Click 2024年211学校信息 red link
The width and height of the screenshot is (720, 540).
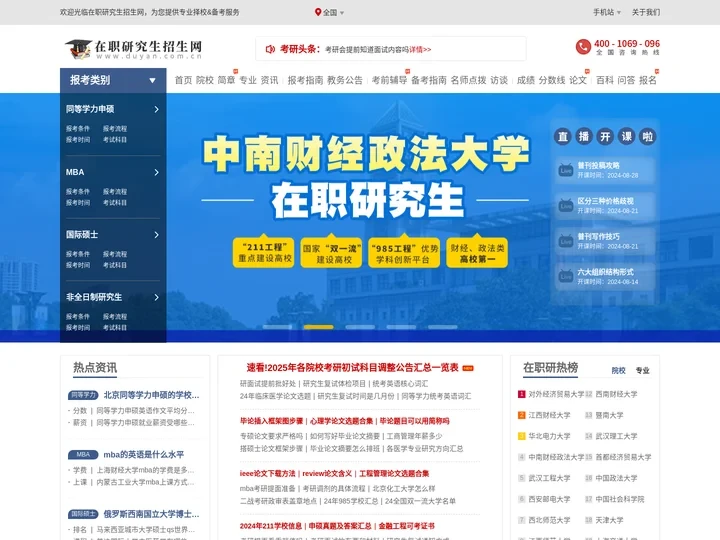point(271,526)
